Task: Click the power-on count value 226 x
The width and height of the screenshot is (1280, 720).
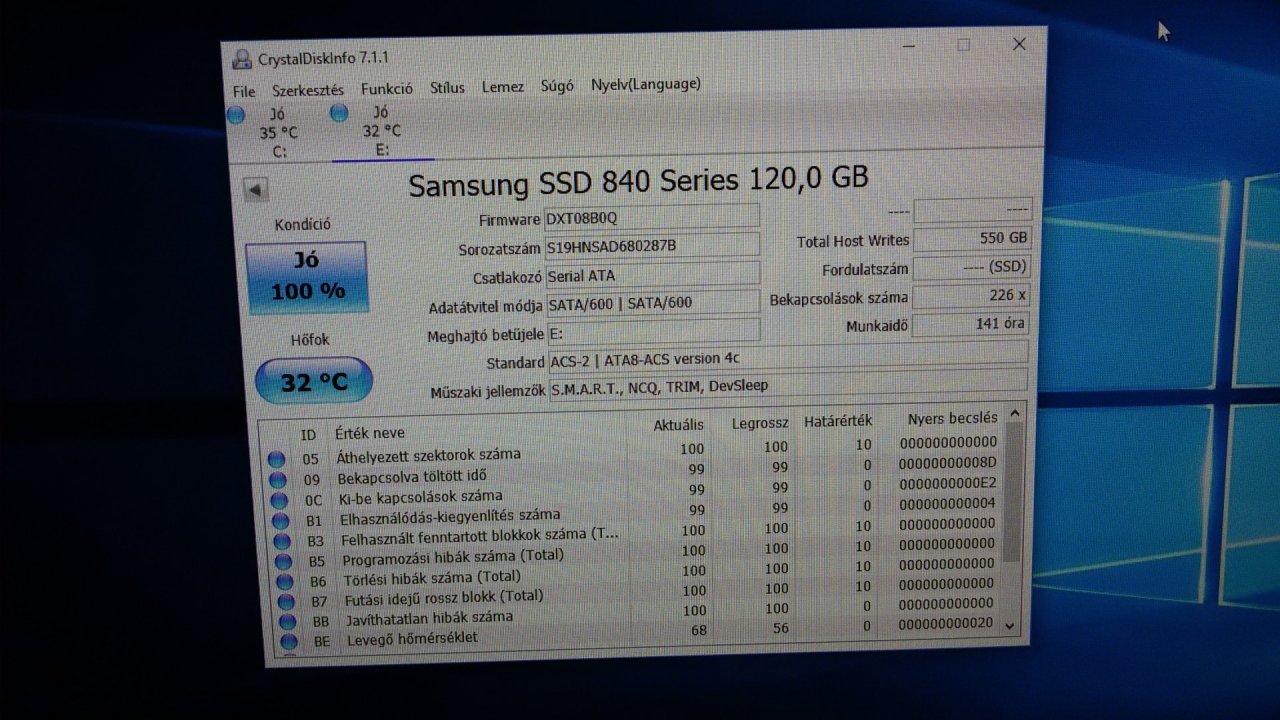Action: (x=972, y=296)
